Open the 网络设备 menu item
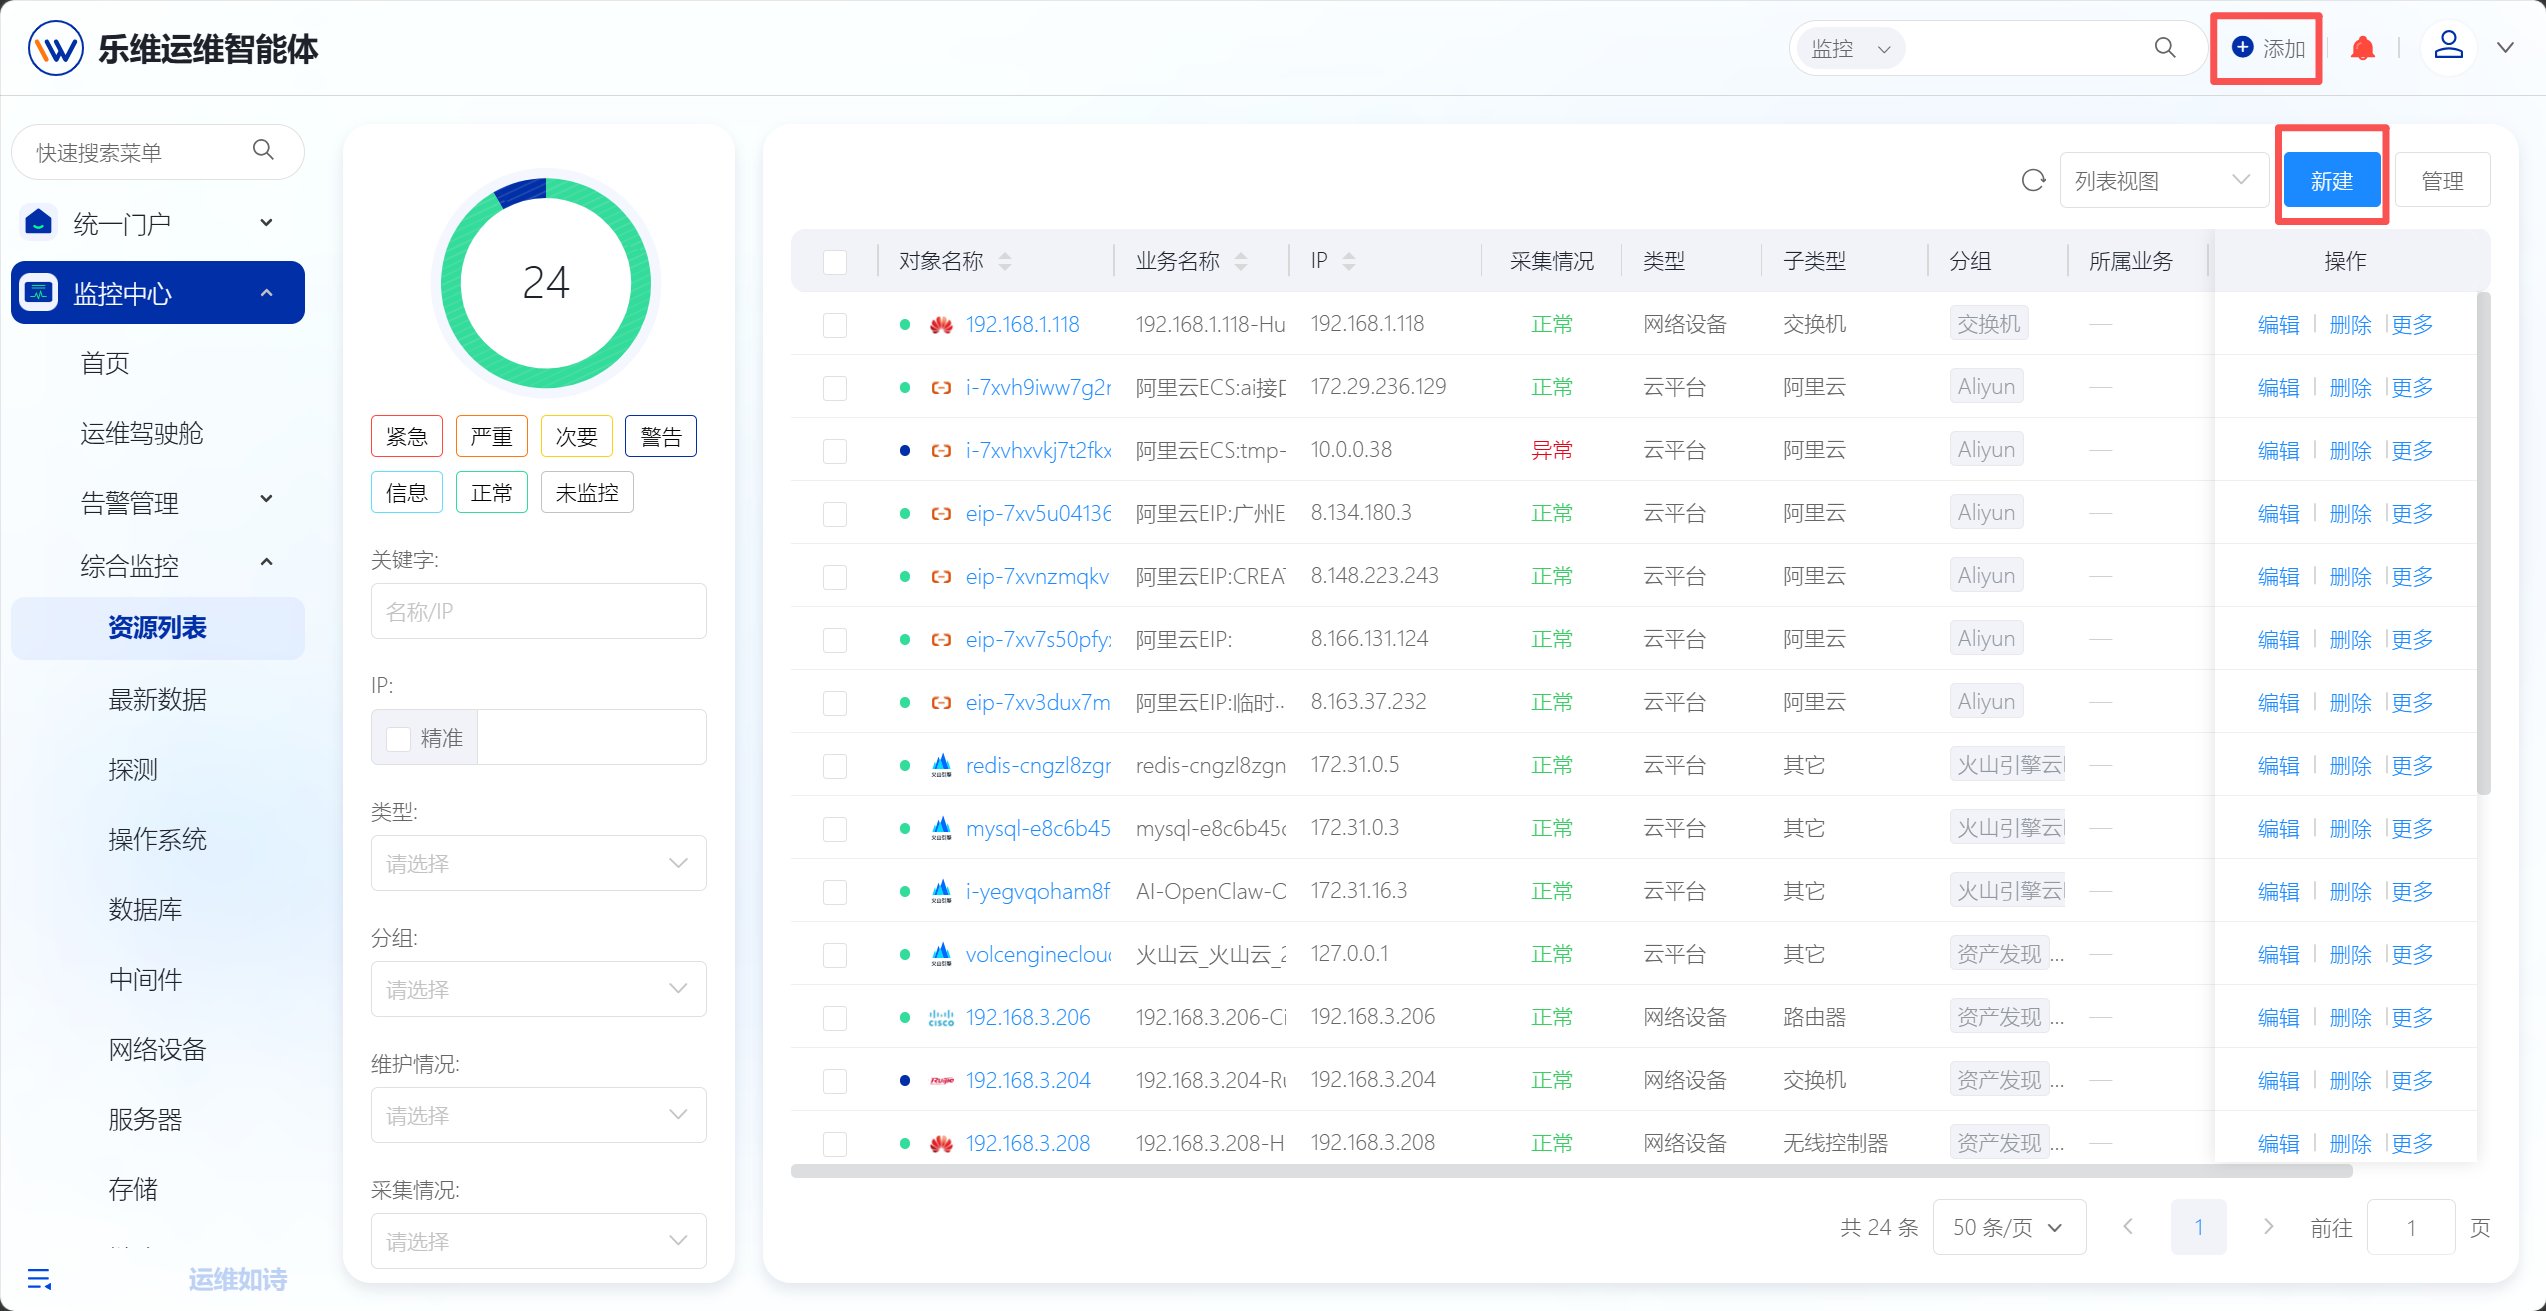 point(158,1048)
